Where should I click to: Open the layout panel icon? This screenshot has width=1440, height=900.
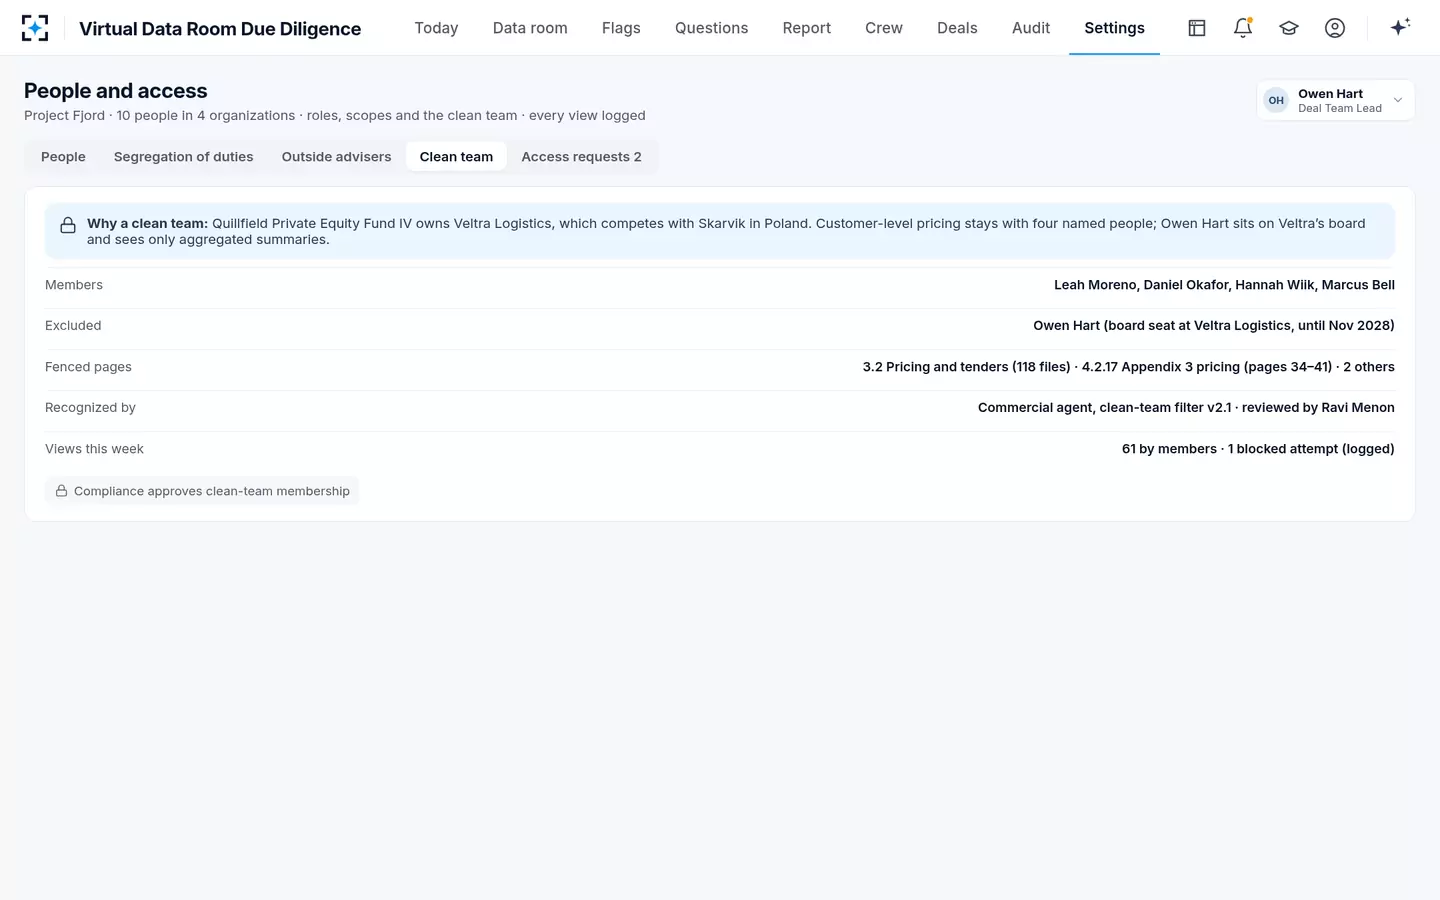(x=1197, y=28)
